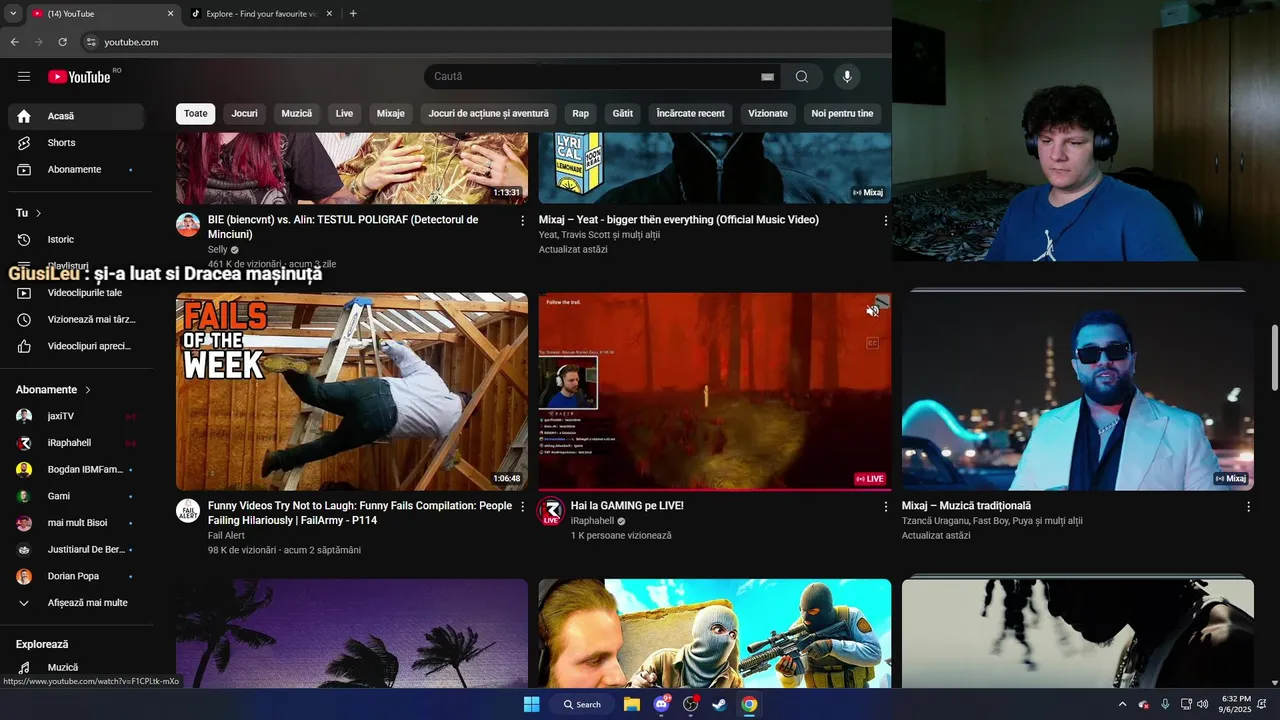Select the Încărcate recent chip
This screenshot has width=1280, height=720.
pos(691,114)
